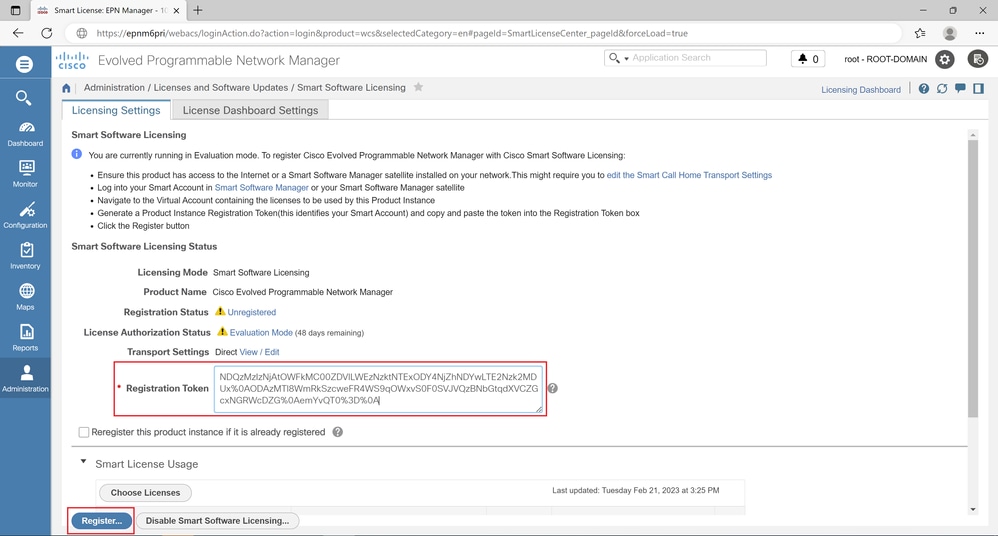Click the Cisco logo
The image size is (998, 536).
72,60
